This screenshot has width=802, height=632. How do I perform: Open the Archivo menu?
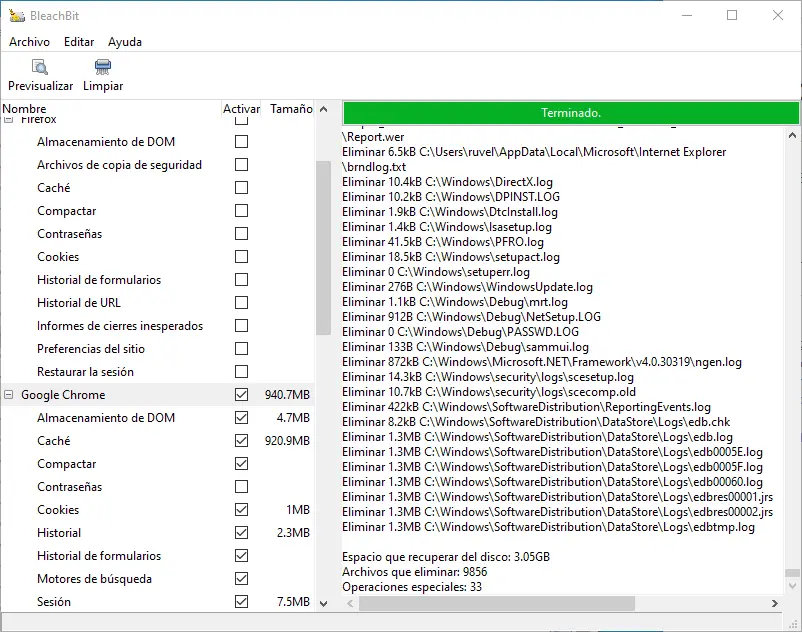tap(29, 42)
